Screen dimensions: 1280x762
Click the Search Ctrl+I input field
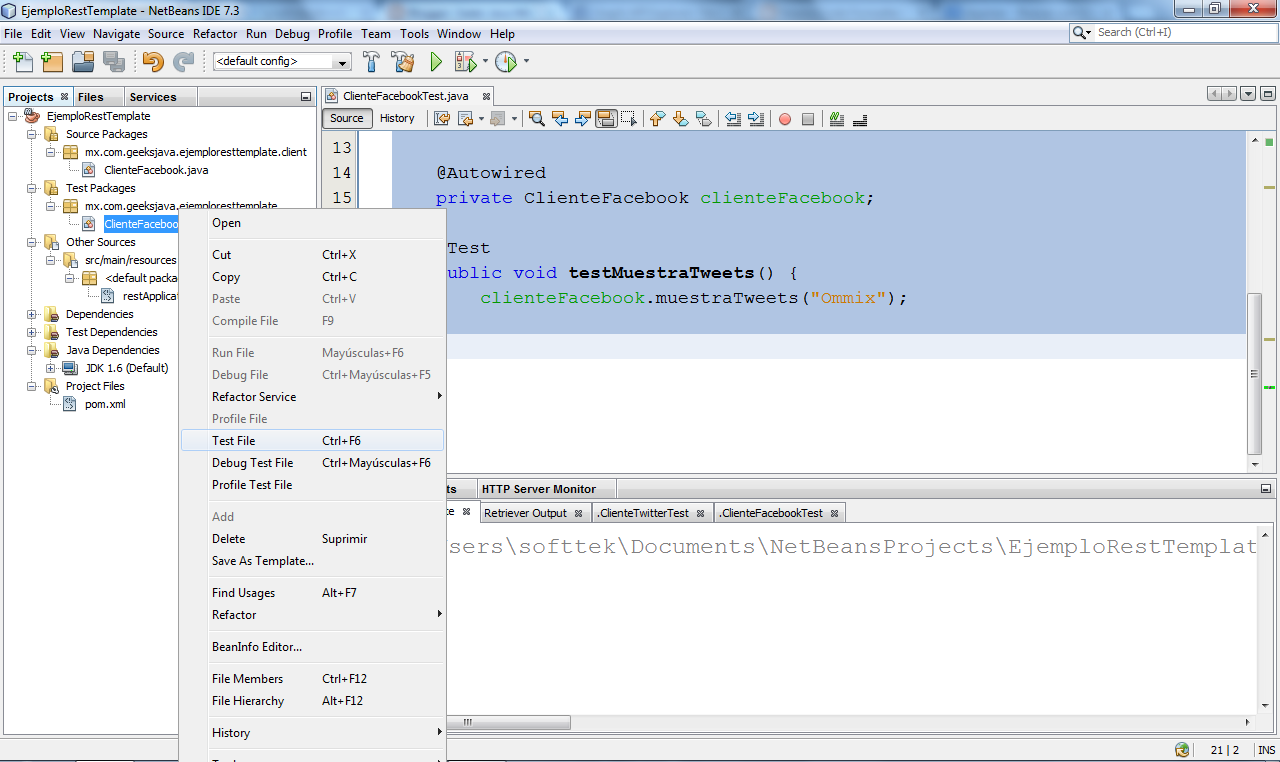1180,32
